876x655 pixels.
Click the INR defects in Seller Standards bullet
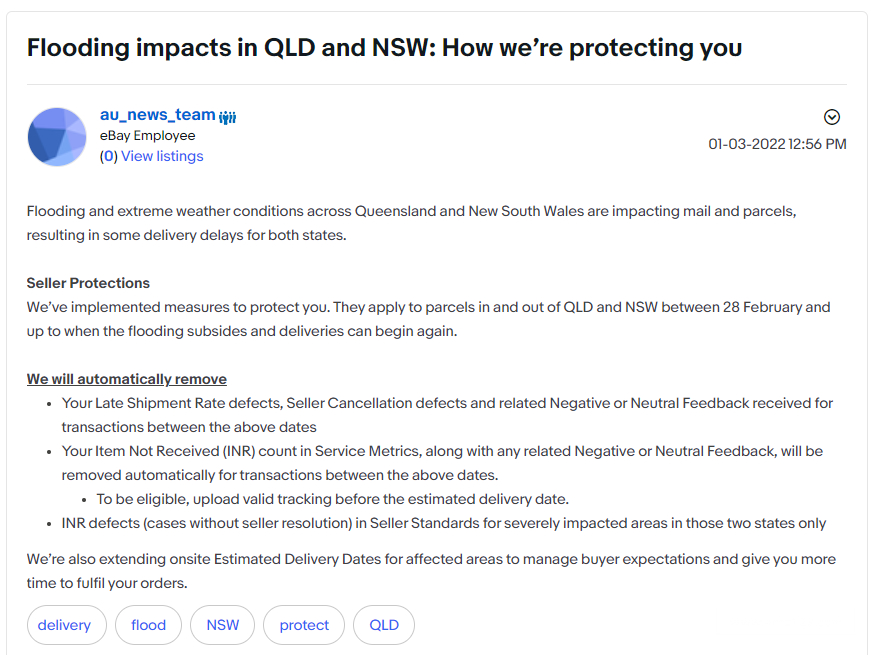(443, 523)
